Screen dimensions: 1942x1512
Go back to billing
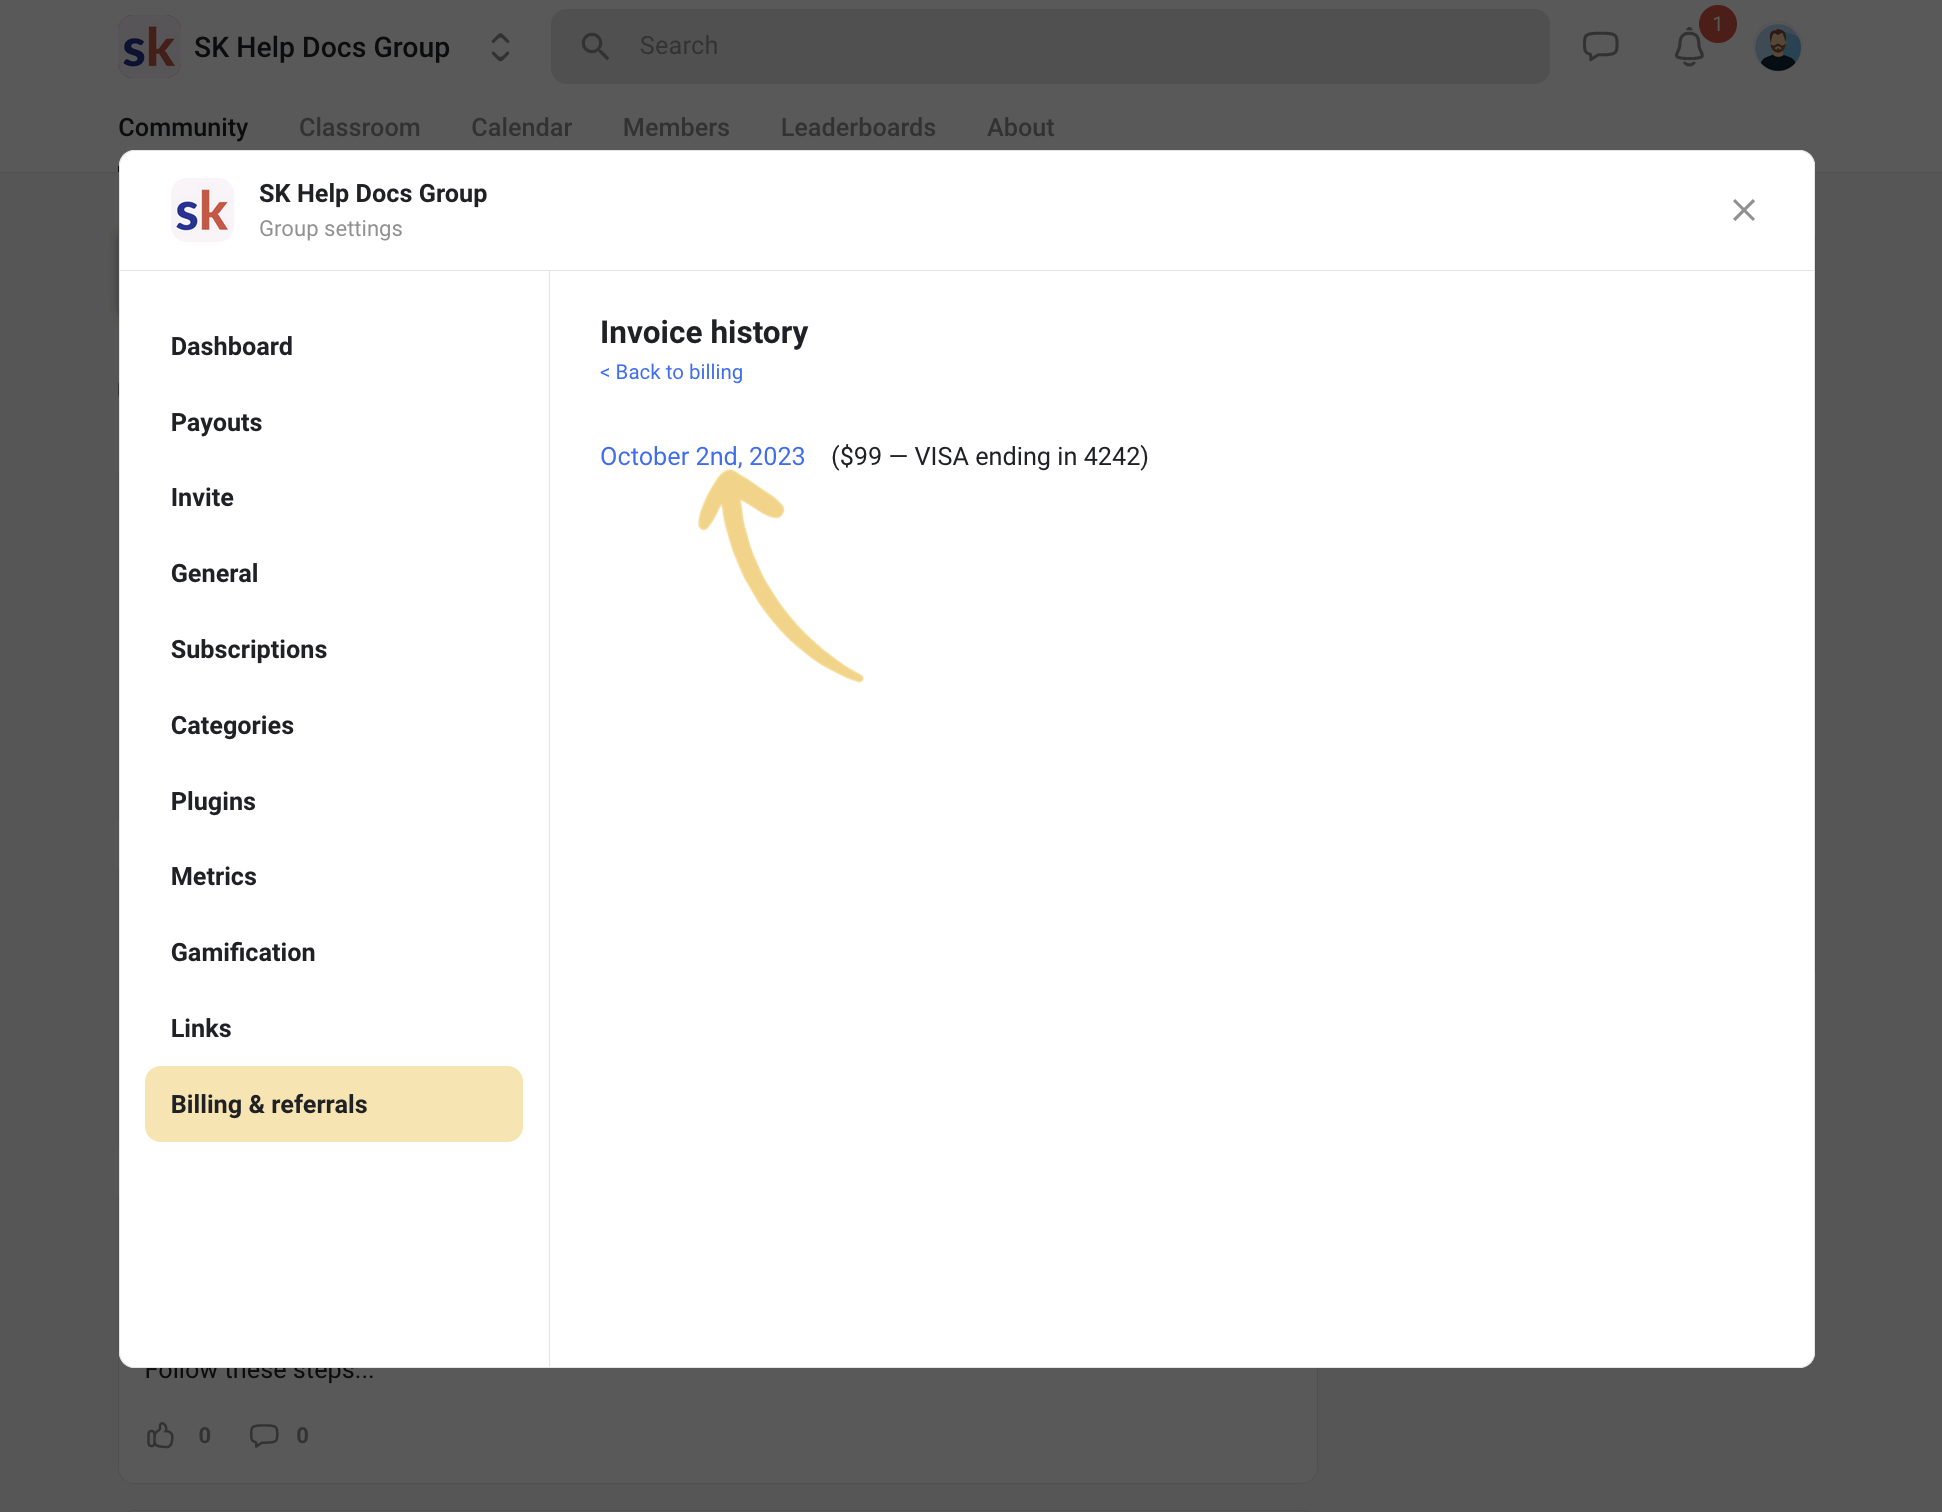pyautogui.click(x=671, y=371)
